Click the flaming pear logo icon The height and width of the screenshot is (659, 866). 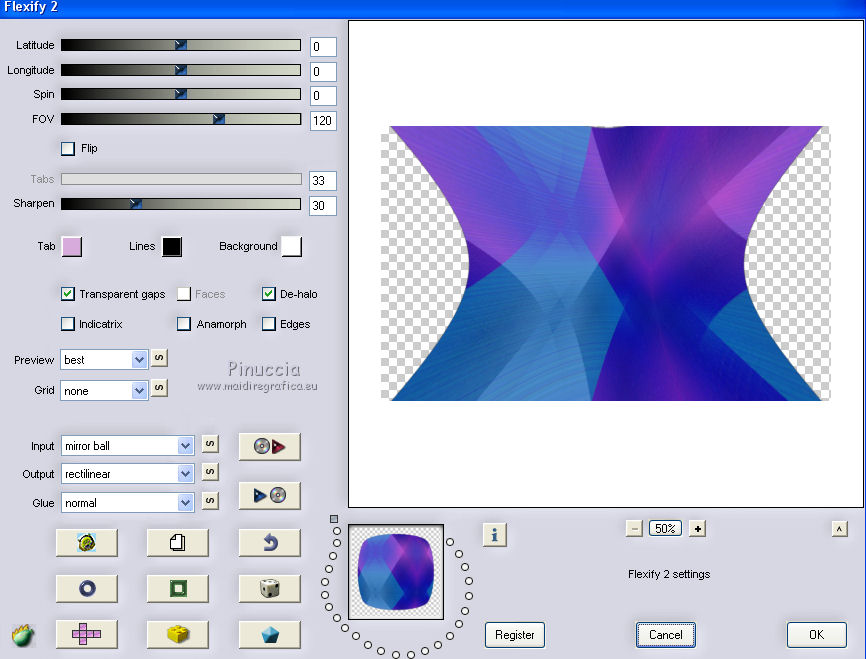[x=23, y=636]
